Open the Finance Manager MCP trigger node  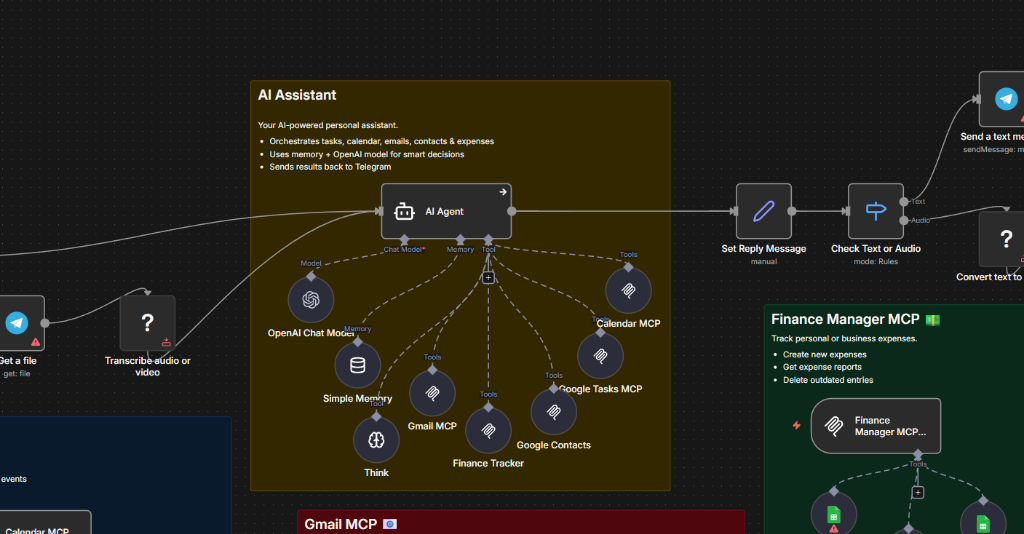(875, 426)
